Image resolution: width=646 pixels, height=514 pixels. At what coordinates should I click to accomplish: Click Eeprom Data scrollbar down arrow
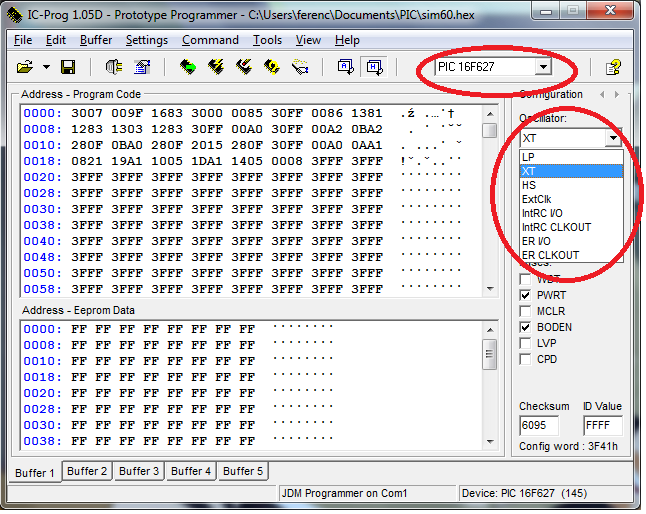click(x=490, y=442)
